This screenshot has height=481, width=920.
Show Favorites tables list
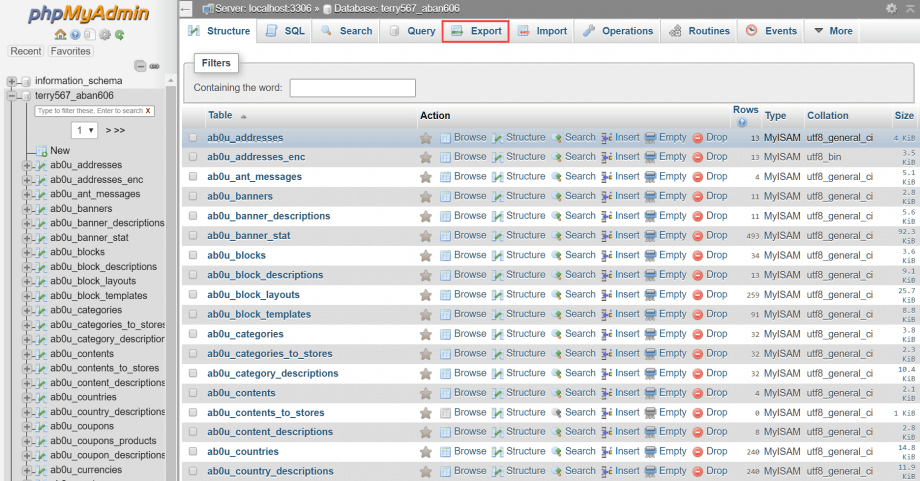70,51
